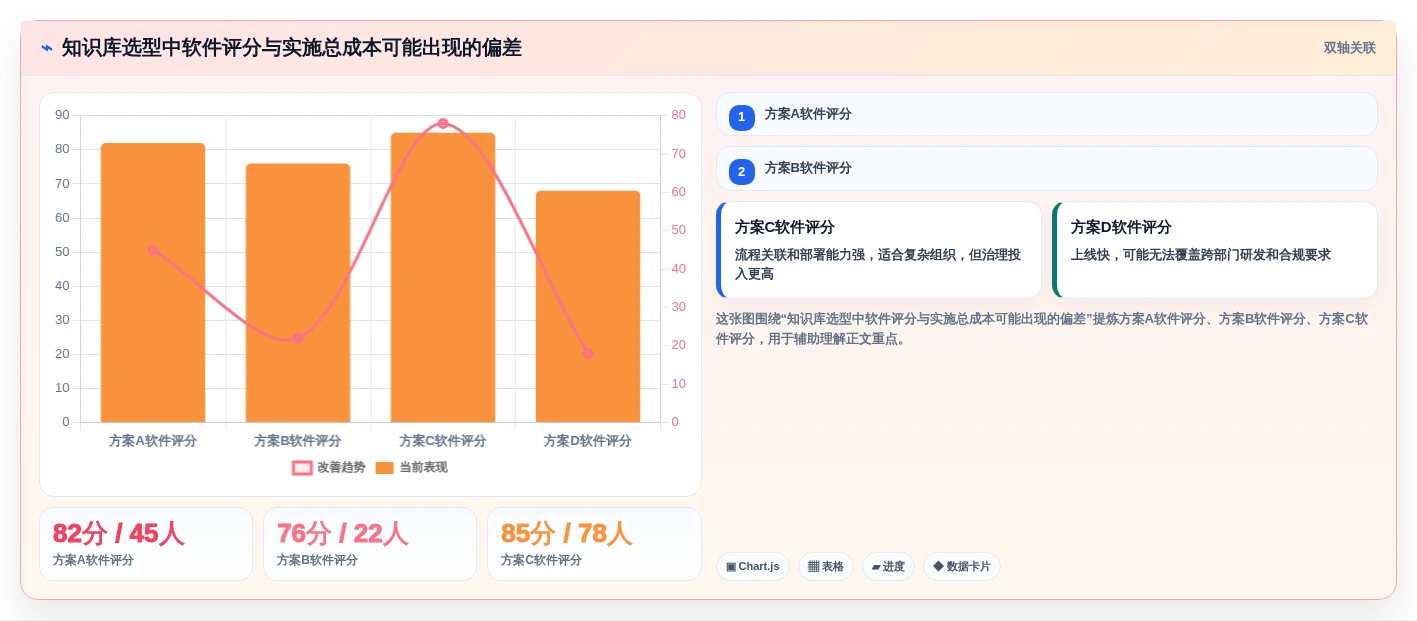Click the Chart.js tag
Screen dimensions: 1417x621
[x=753, y=567]
